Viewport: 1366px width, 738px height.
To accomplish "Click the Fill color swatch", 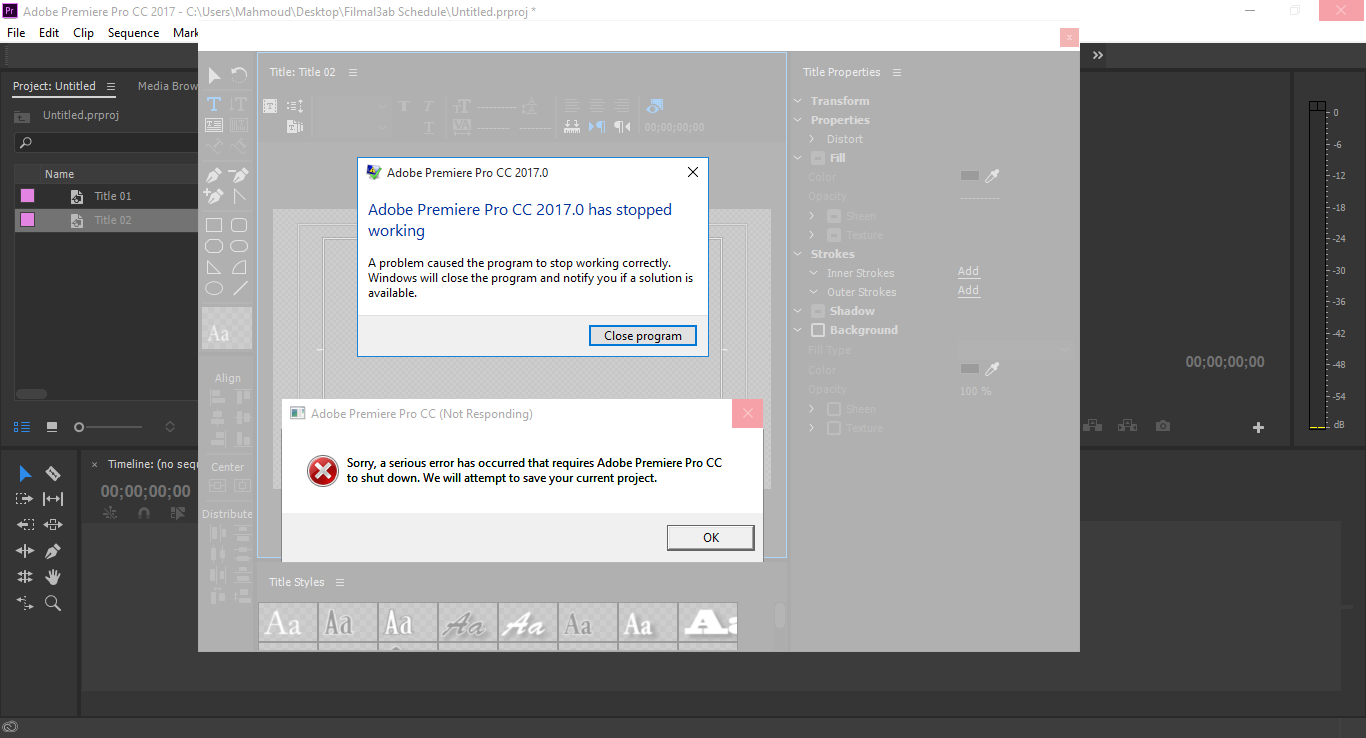I will [969, 176].
